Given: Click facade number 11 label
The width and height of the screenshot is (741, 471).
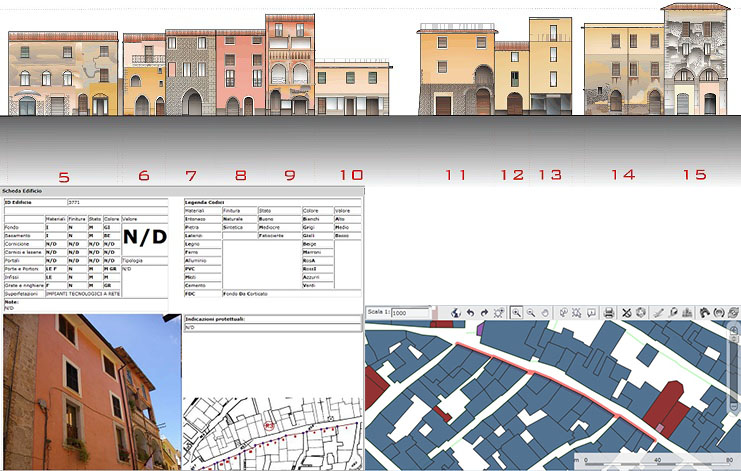Looking at the screenshot, I should [x=456, y=175].
